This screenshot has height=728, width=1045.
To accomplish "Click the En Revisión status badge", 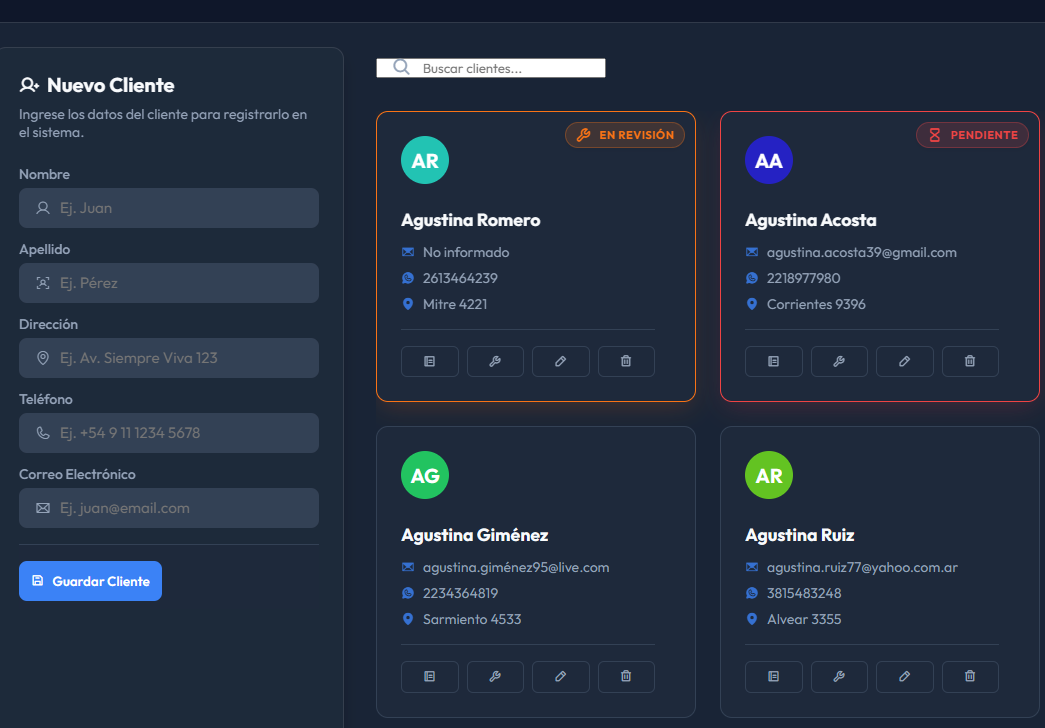I will click(x=625, y=135).
